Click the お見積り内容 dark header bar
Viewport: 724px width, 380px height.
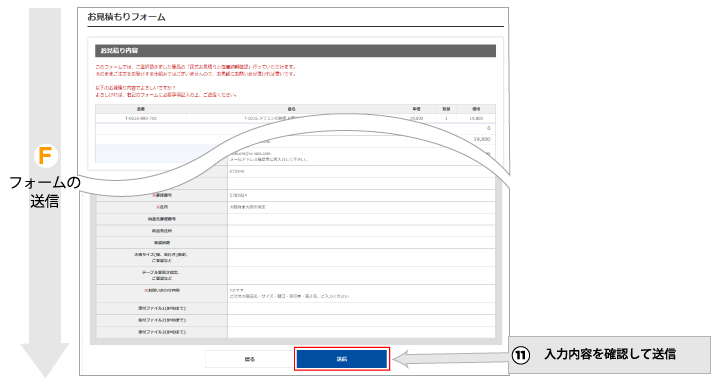click(296, 51)
